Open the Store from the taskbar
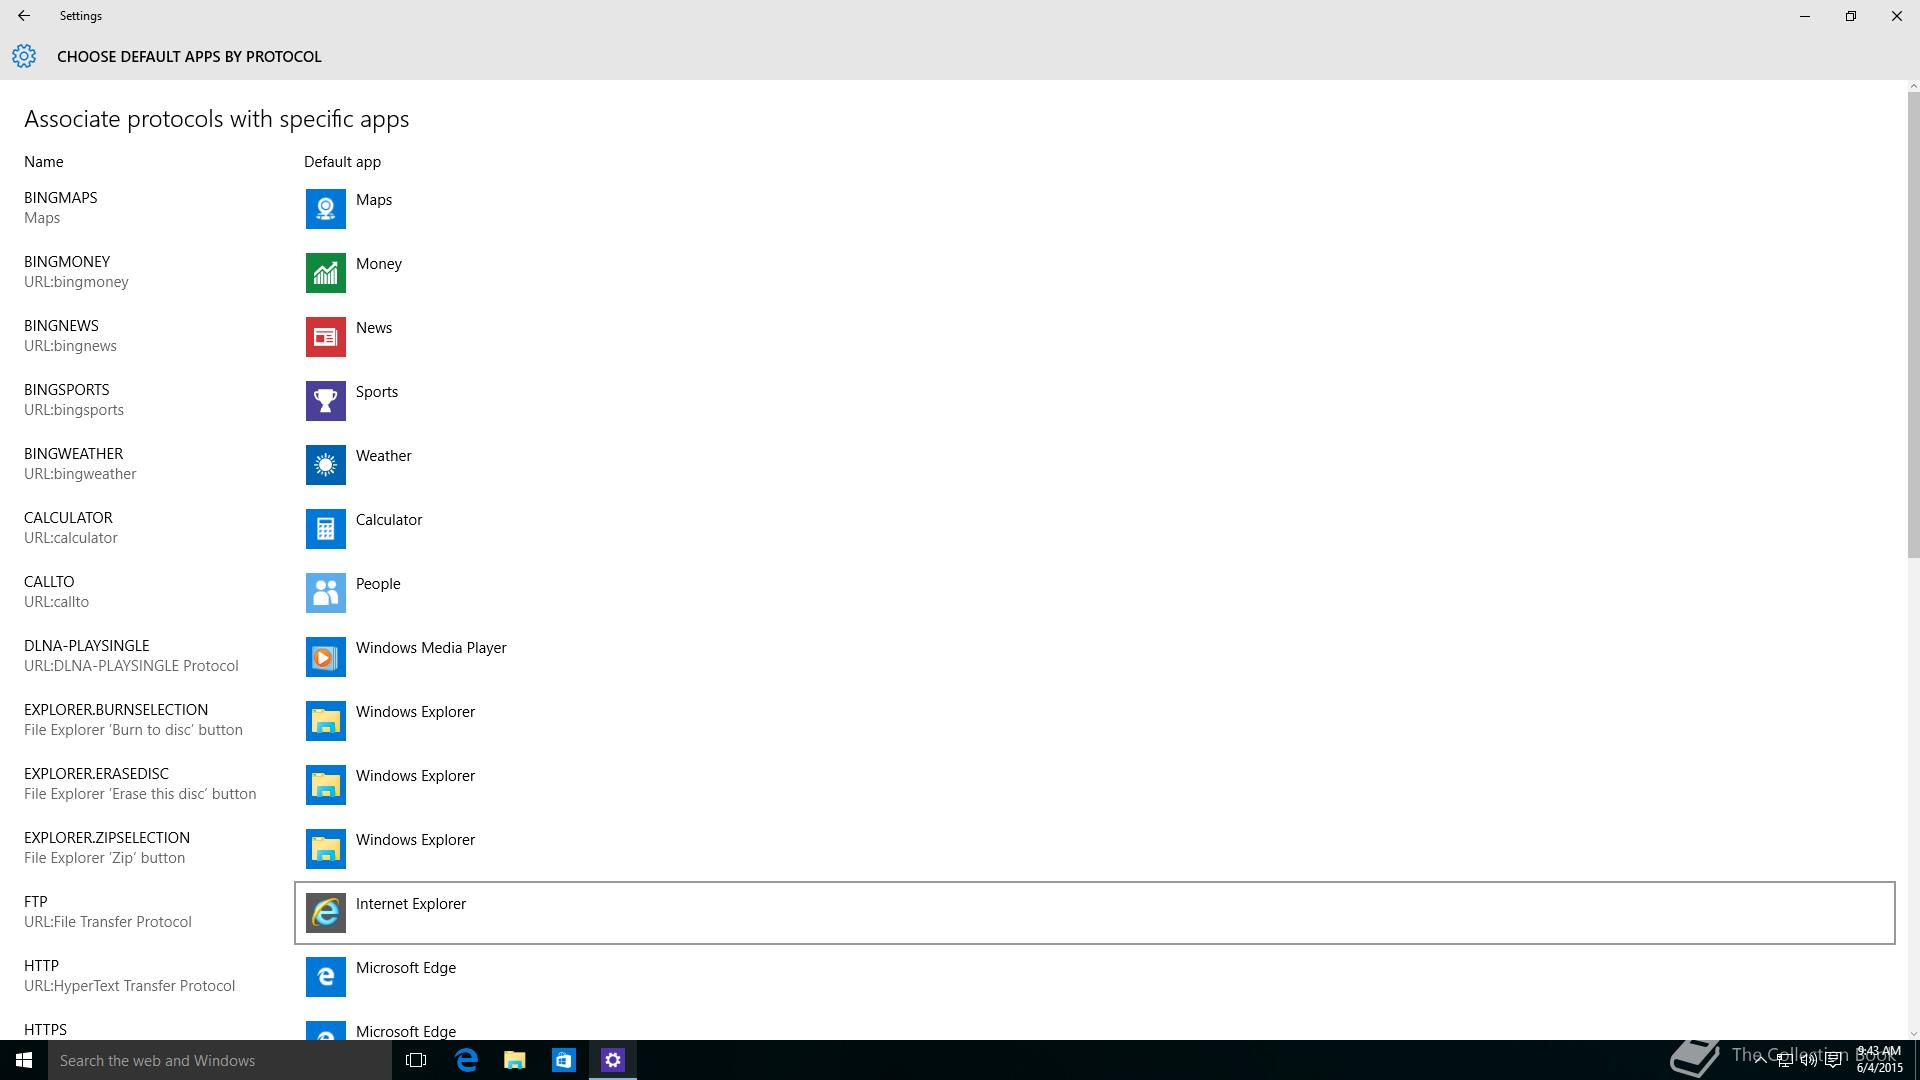The image size is (1920, 1080). click(564, 1060)
